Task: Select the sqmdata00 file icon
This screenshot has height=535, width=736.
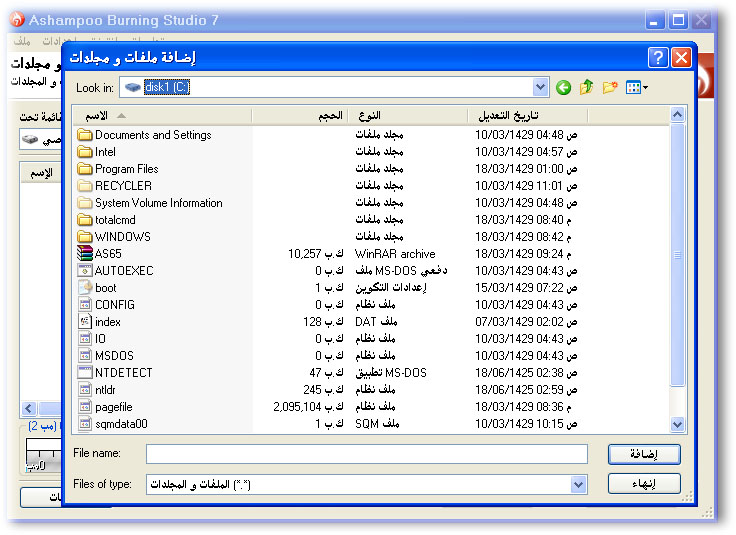Action: click(x=84, y=424)
